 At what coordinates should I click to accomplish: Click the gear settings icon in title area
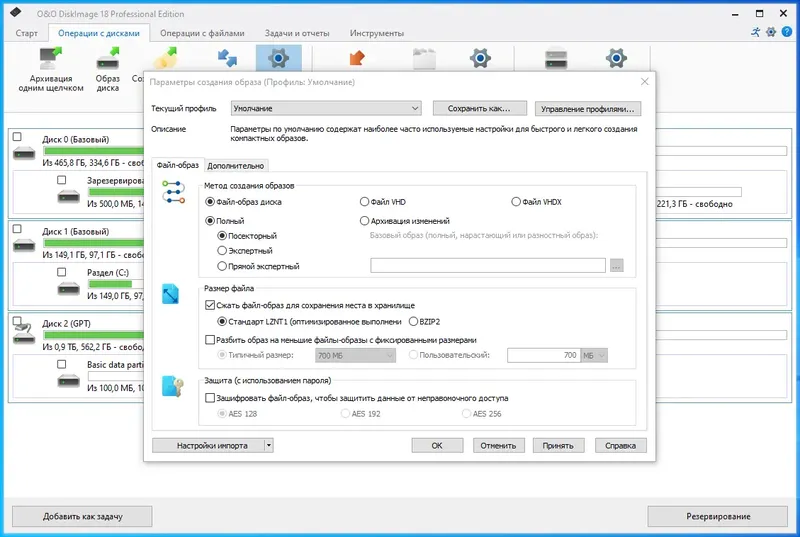(x=771, y=32)
